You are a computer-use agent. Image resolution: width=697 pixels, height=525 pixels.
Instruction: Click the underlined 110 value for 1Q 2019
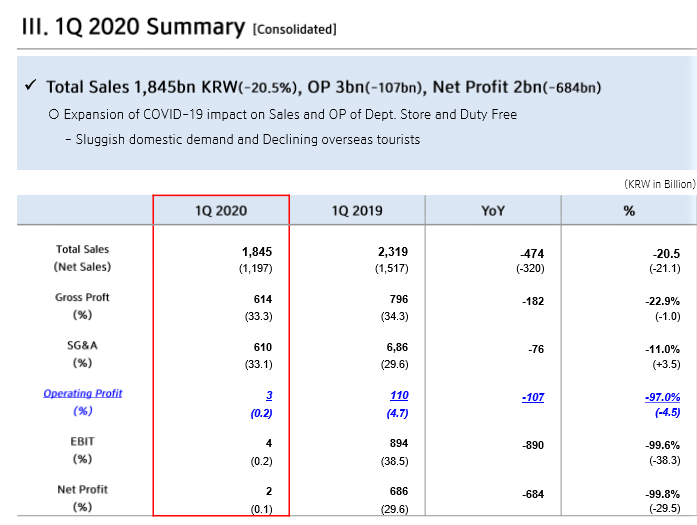(x=397, y=395)
